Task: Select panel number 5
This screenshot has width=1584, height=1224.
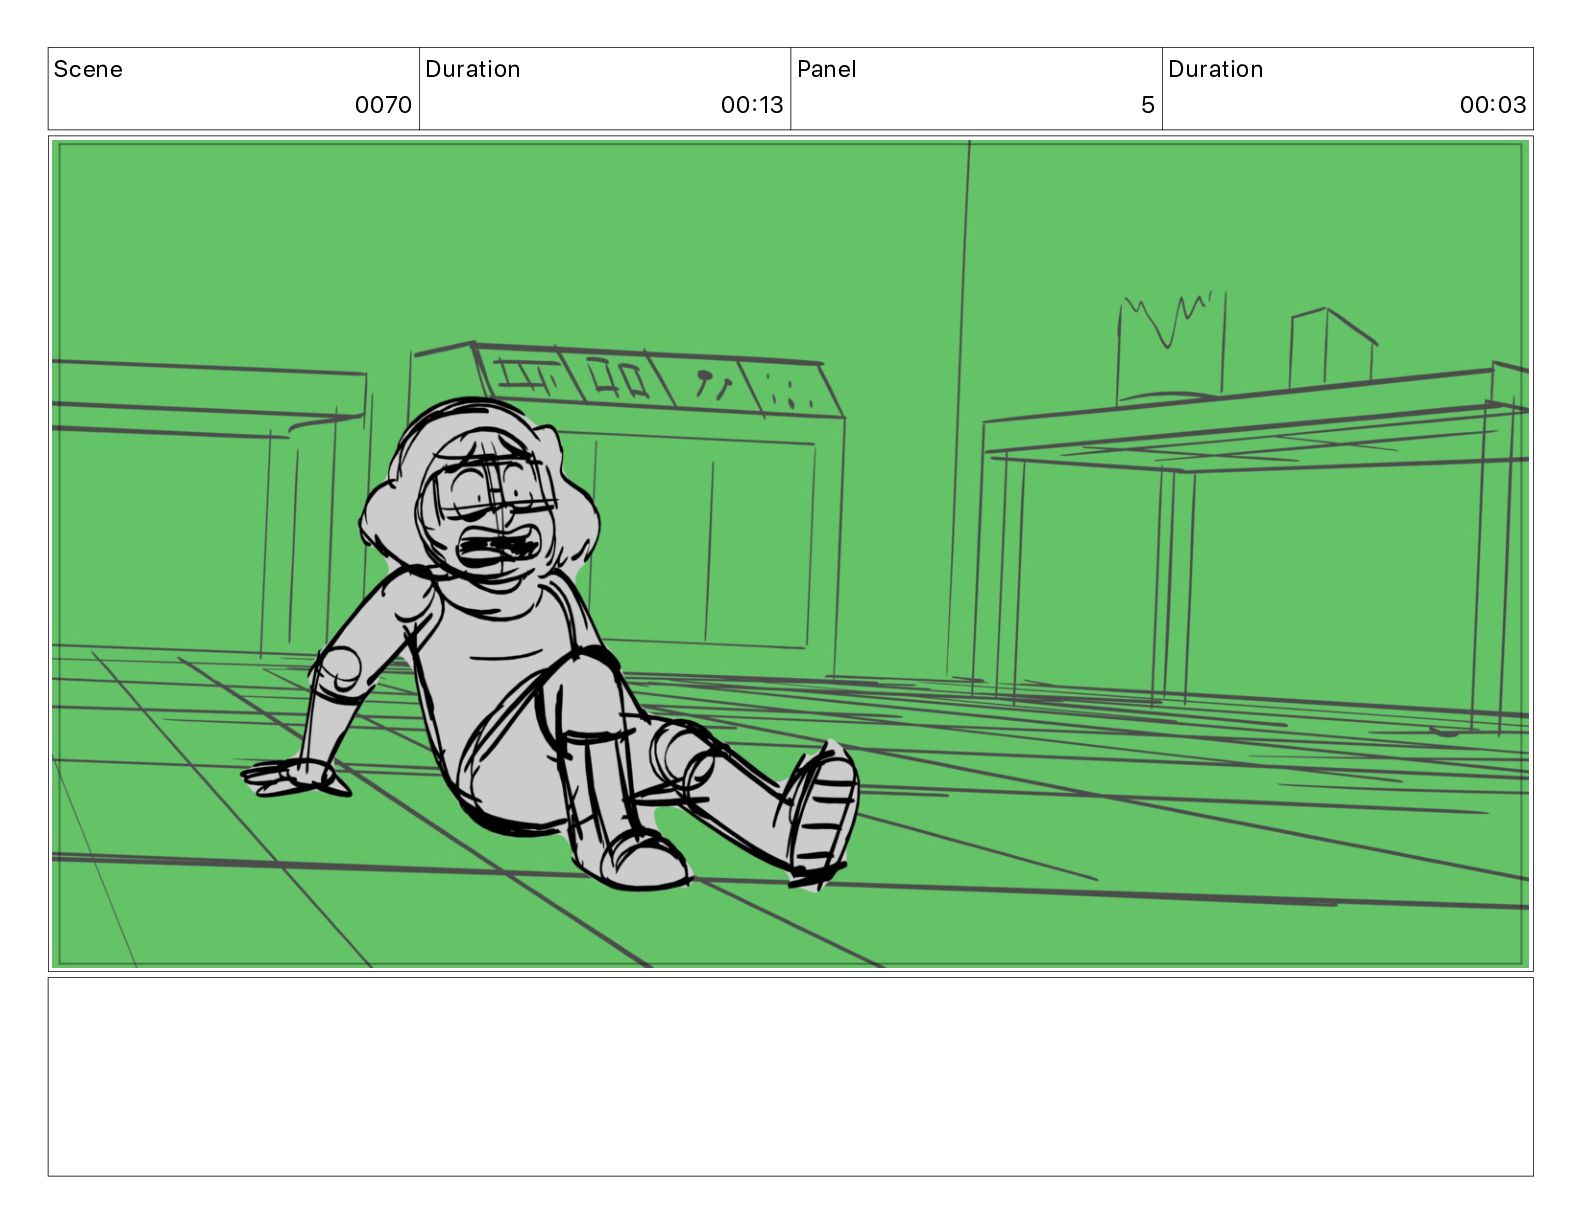Action: coord(1148,105)
